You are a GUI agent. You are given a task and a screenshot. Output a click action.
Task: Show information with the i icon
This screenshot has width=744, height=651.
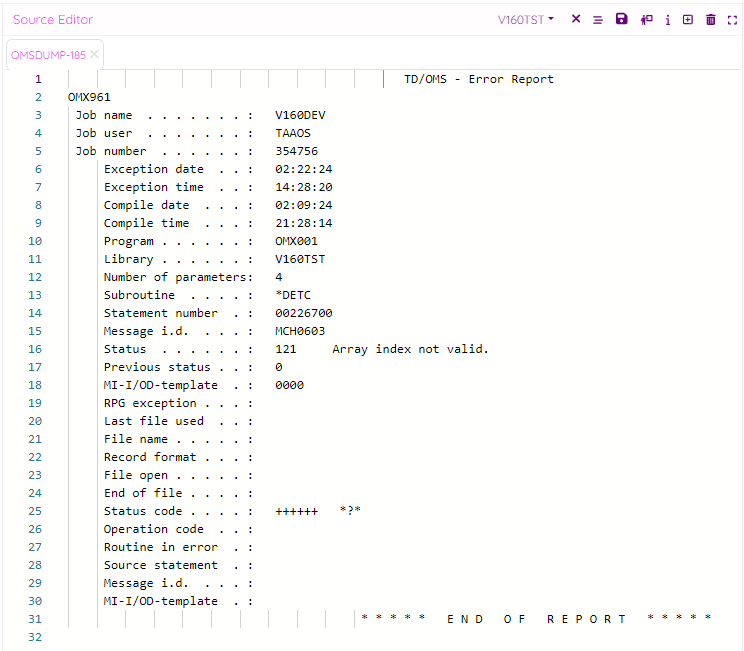coord(668,20)
